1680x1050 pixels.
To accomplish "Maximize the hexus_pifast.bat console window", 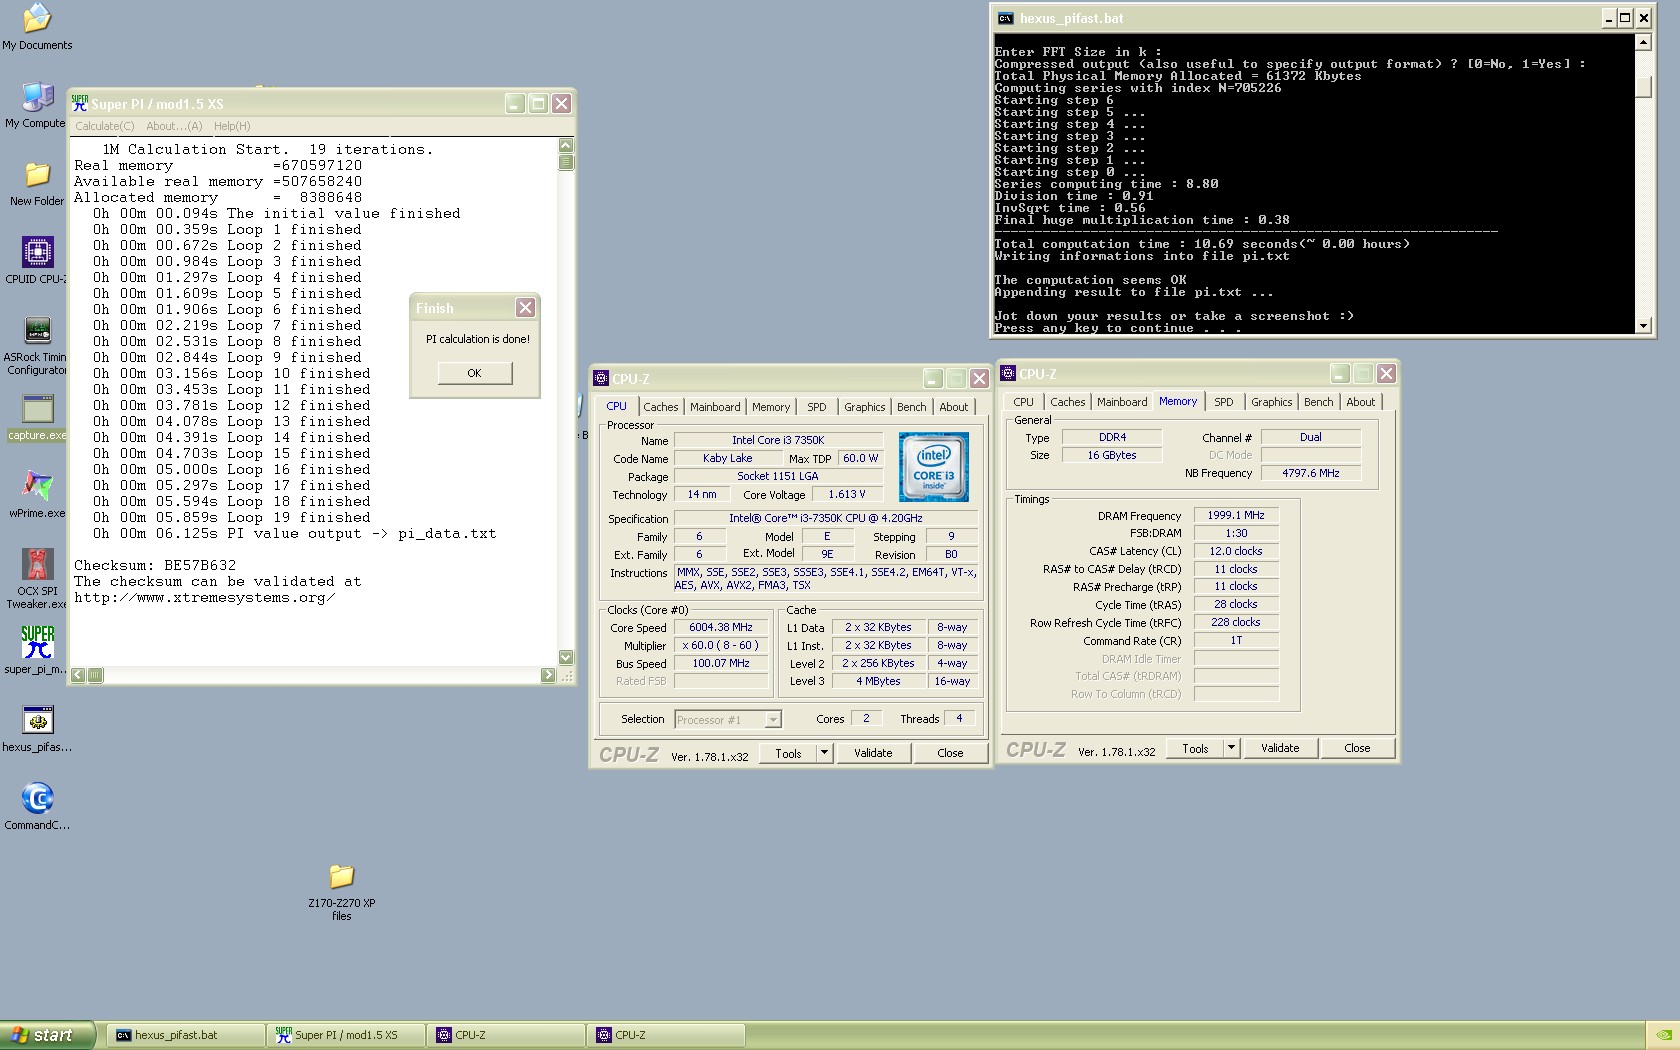I will (x=1625, y=18).
